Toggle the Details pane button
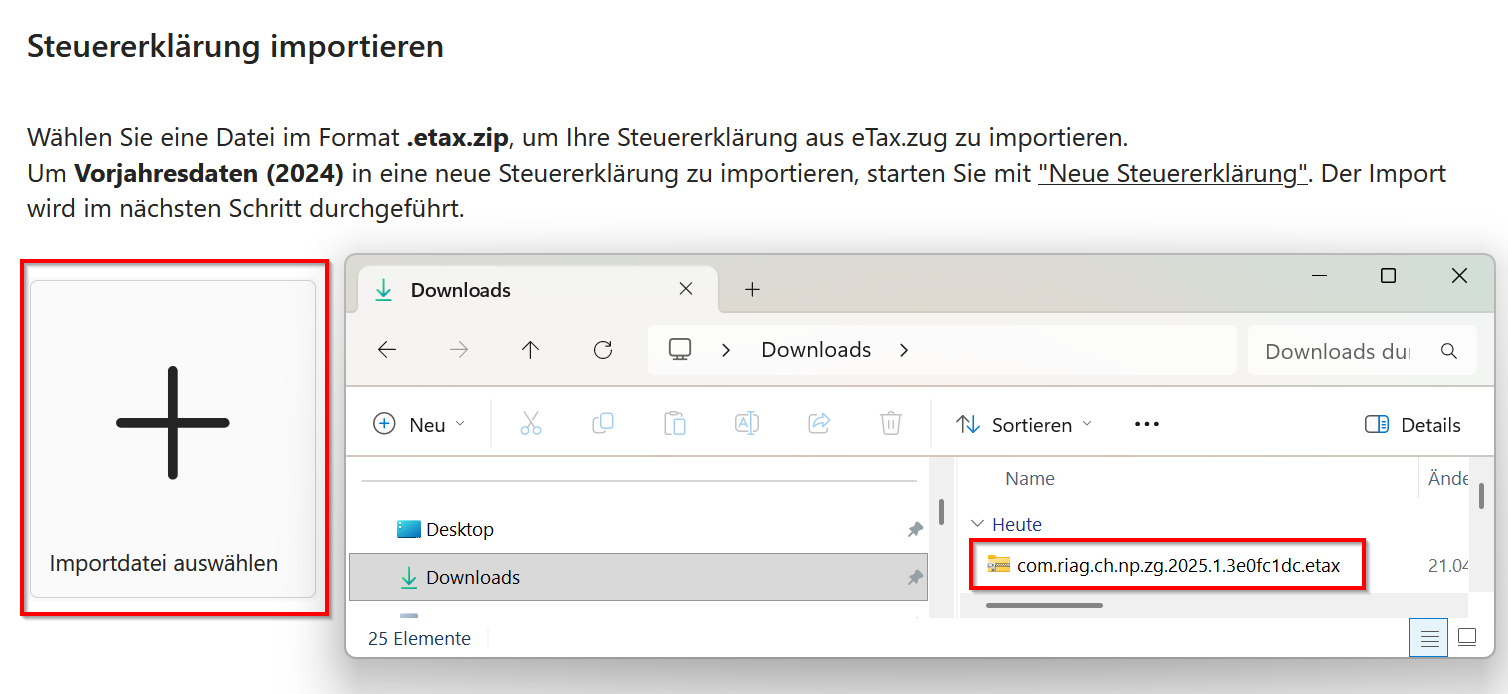Image resolution: width=1508 pixels, height=694 pixels. coord(1413,425)
